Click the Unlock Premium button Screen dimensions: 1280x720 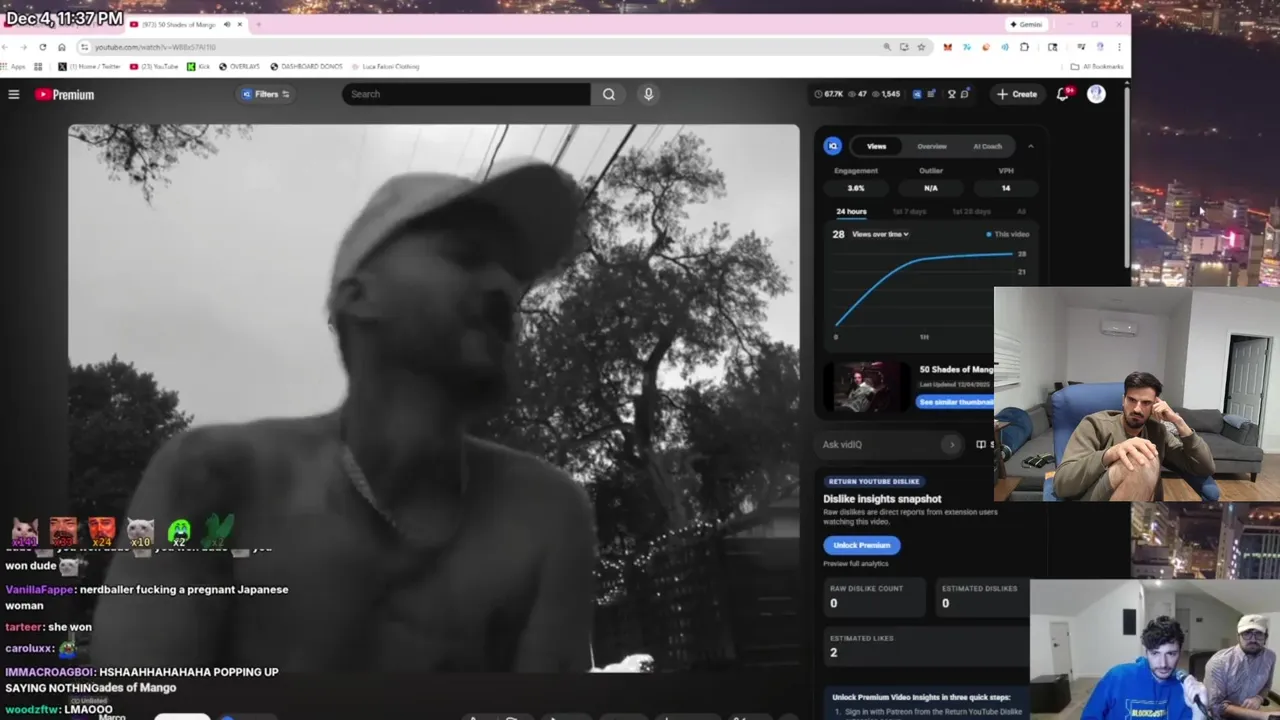[x=862, y=545]
